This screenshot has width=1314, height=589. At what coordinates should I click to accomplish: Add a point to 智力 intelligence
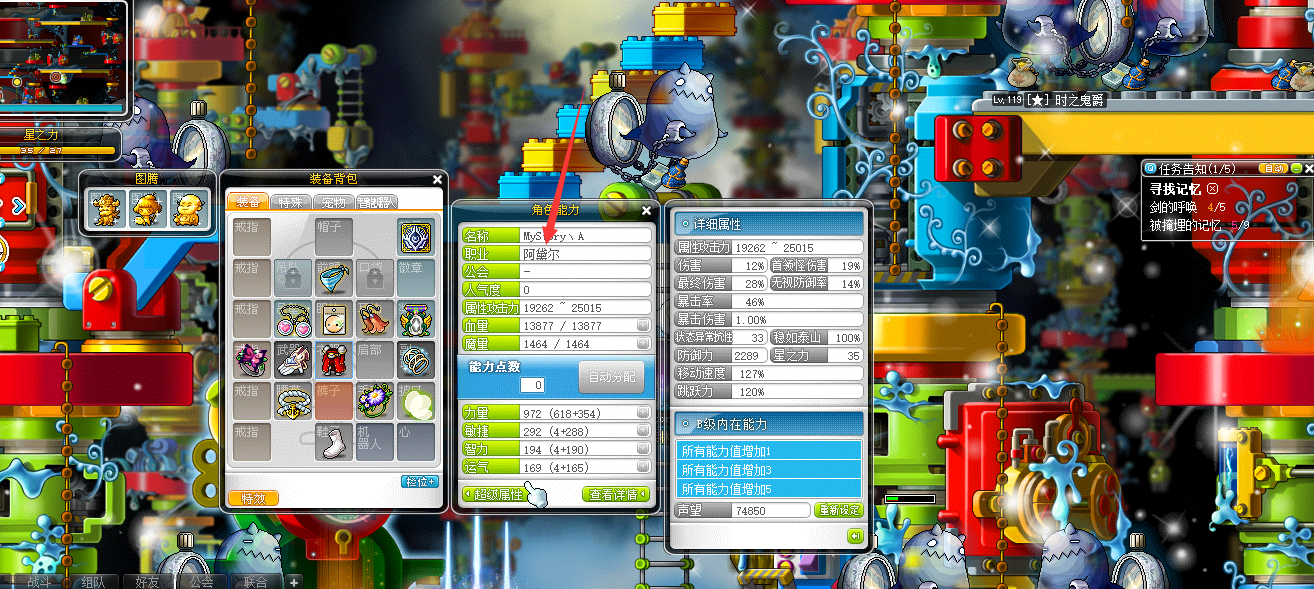[x=643, y=449]
